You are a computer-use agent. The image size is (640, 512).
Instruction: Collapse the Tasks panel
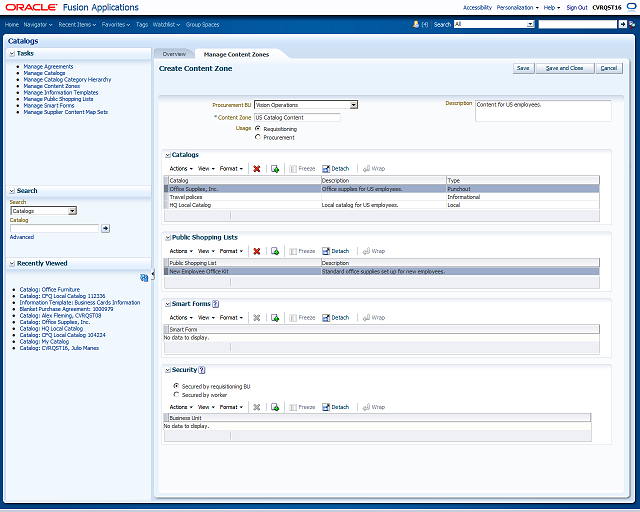tap(12, 53)
